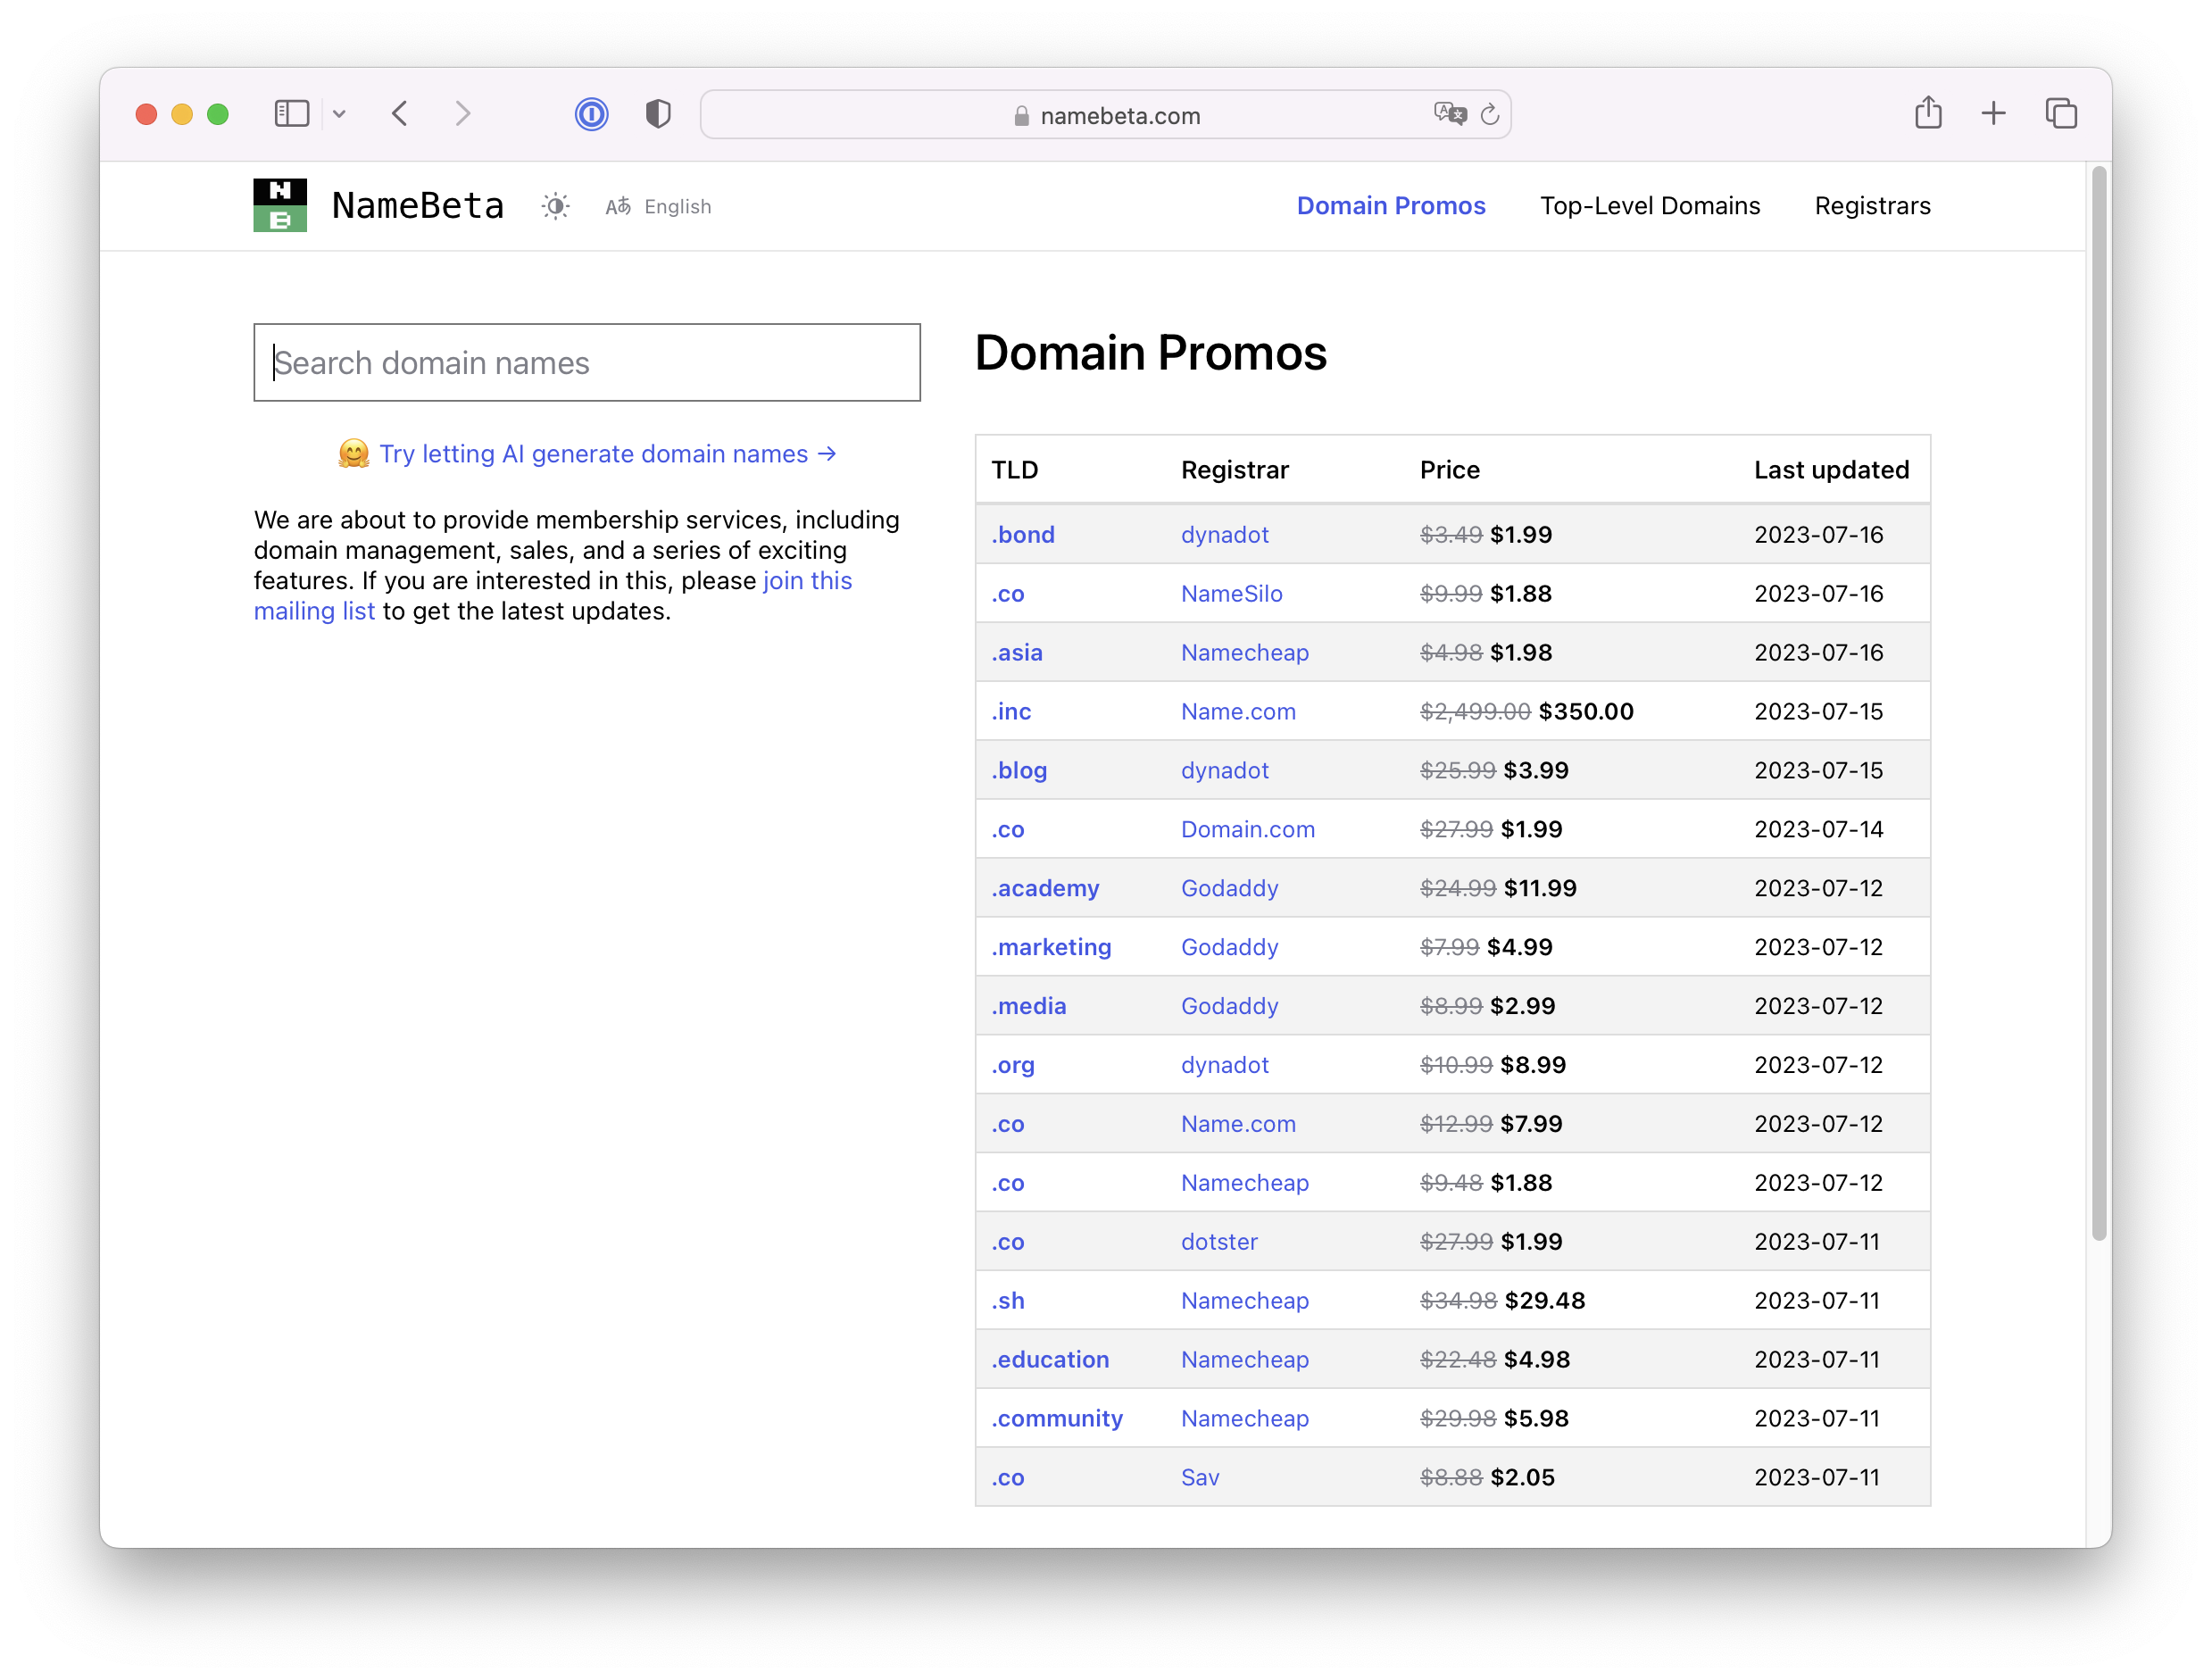Click Sav registrar link
Screen dimensions: 2212x1680
click(1200, 1478)
